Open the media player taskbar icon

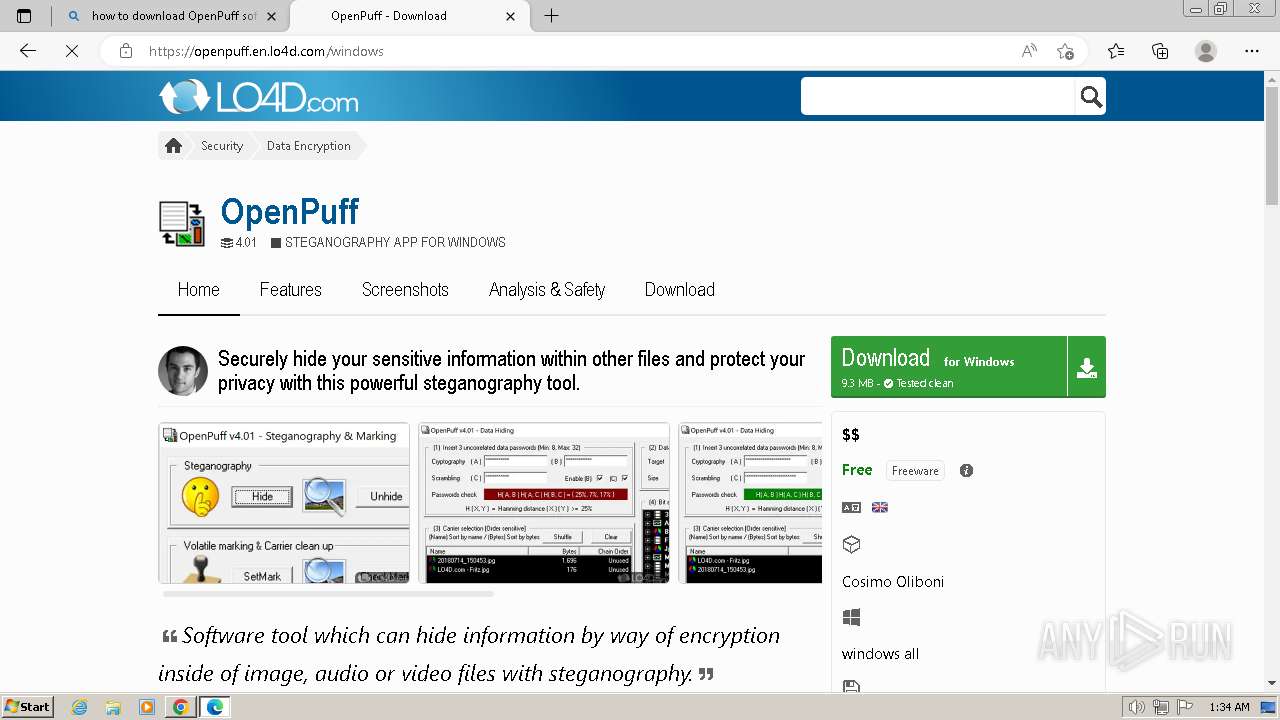[x=146, y=707]
